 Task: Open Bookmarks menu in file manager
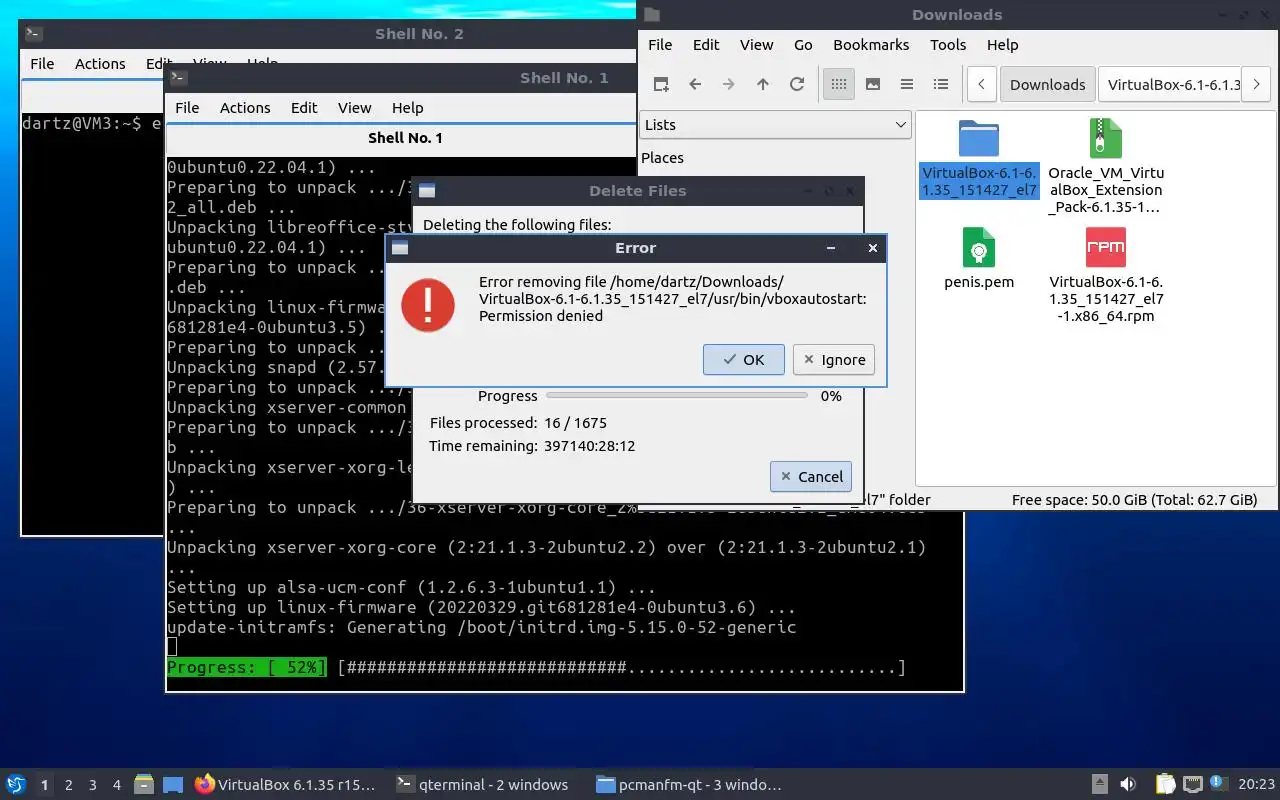pos(871,45)
